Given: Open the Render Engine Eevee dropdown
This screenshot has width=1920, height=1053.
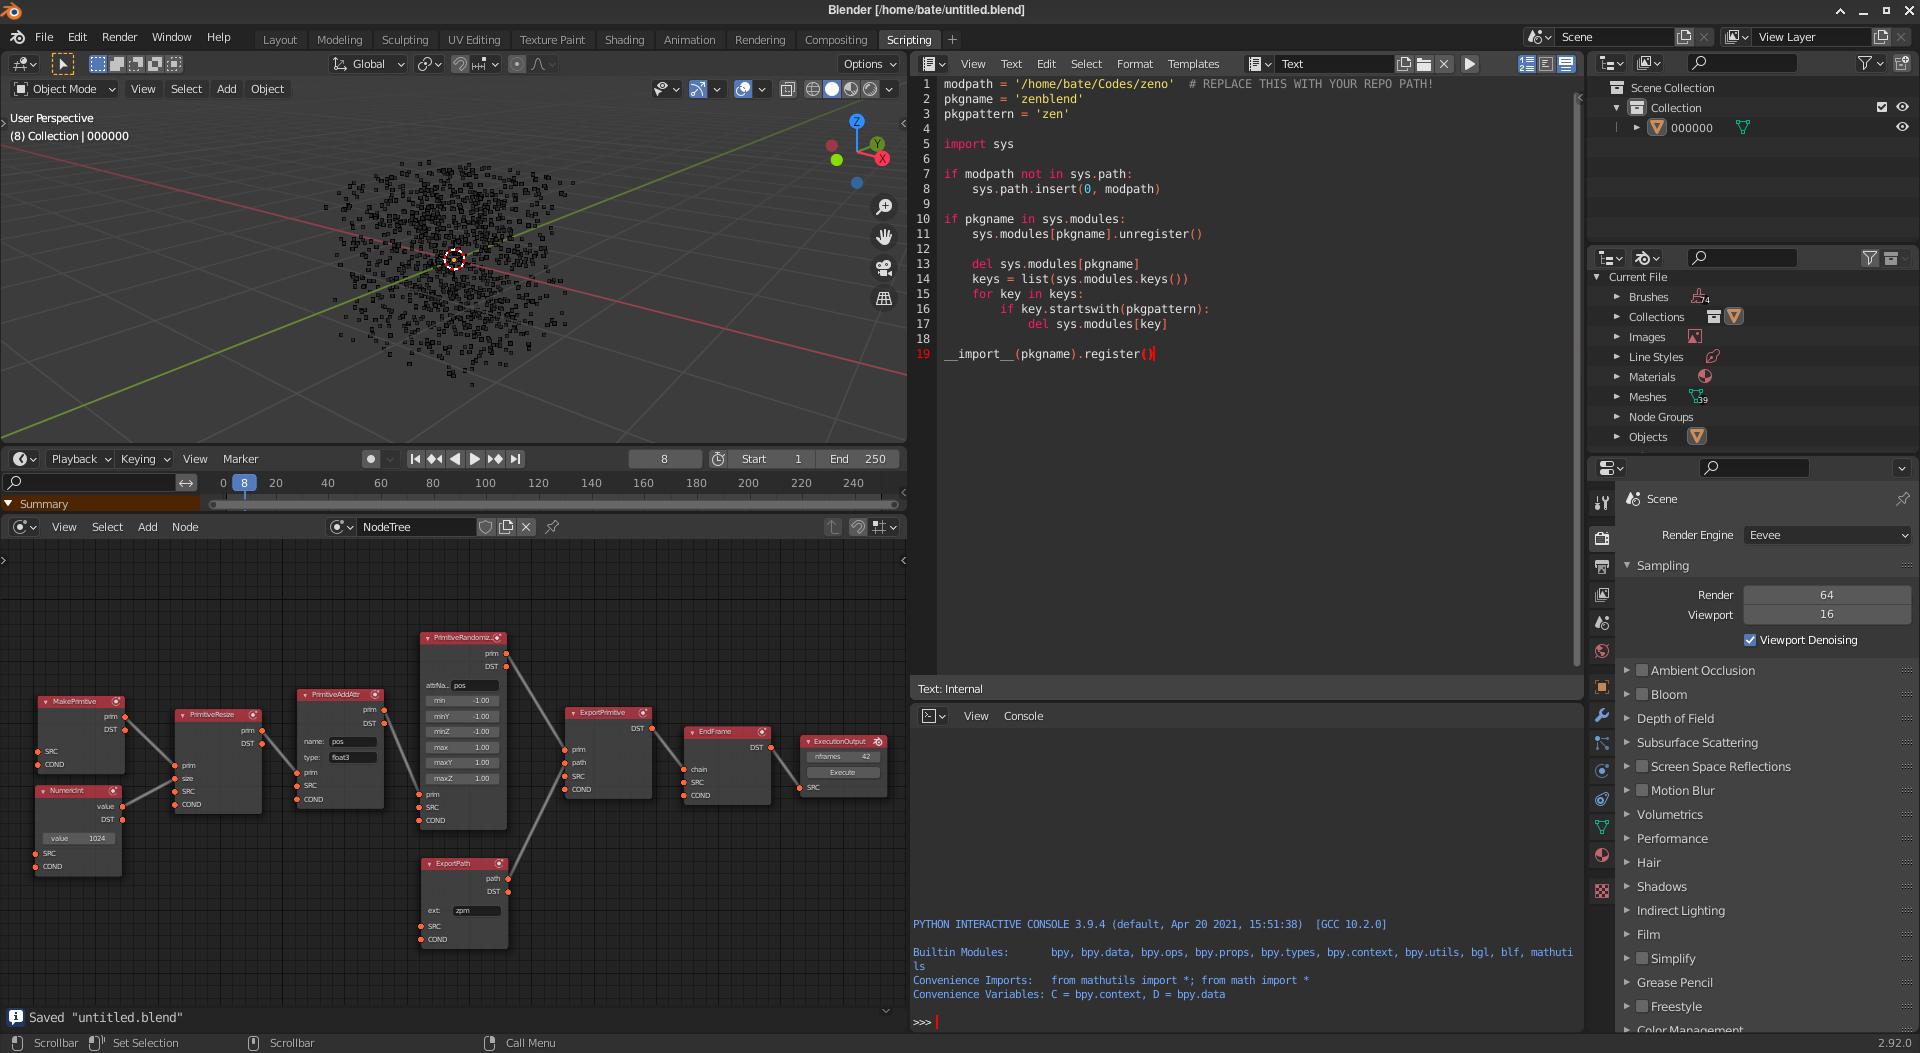Looking at the screenshot, I should (1828, 535).
